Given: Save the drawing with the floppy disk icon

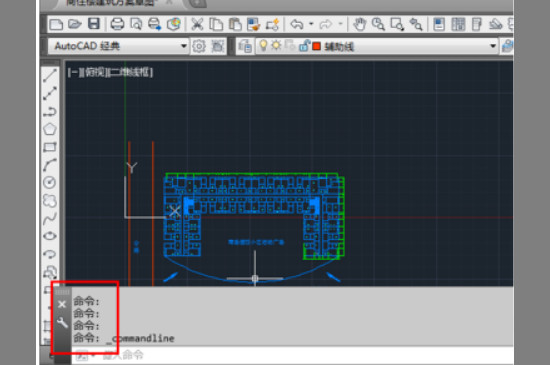Looking at the screenshot, I should pos(94,24).
